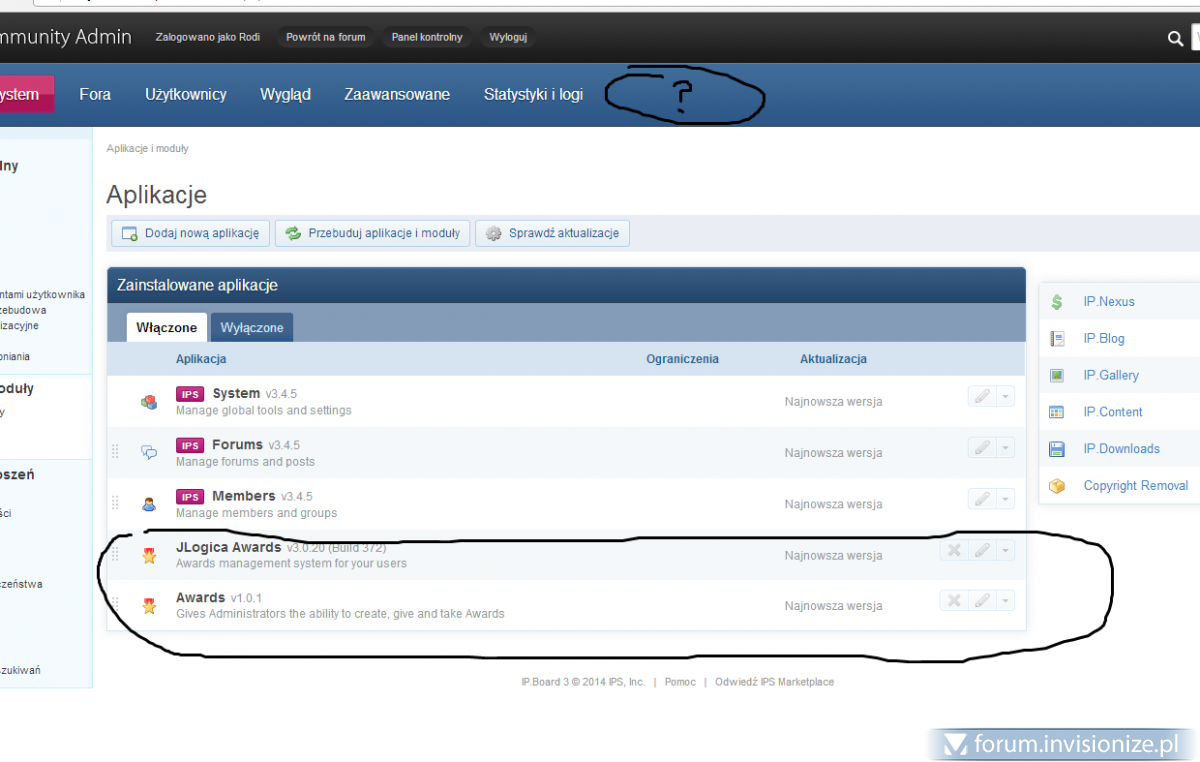Viewport: 1200px width, 762px height.
Task: Click the Panel kontrolny button
Action: 427,38
